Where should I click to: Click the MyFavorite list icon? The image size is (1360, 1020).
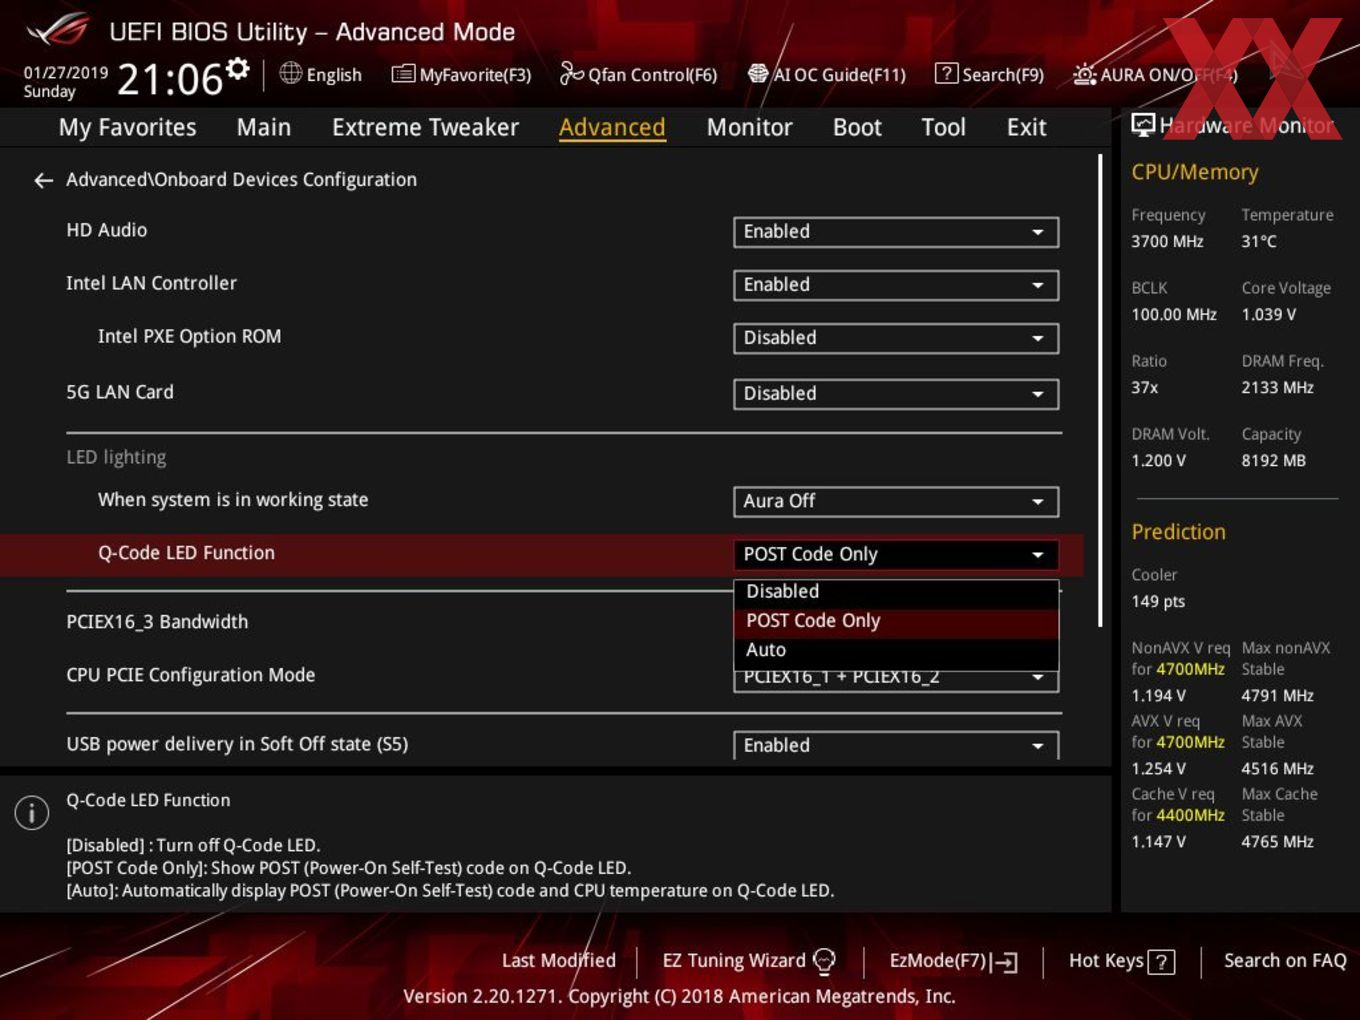point(403,74)
